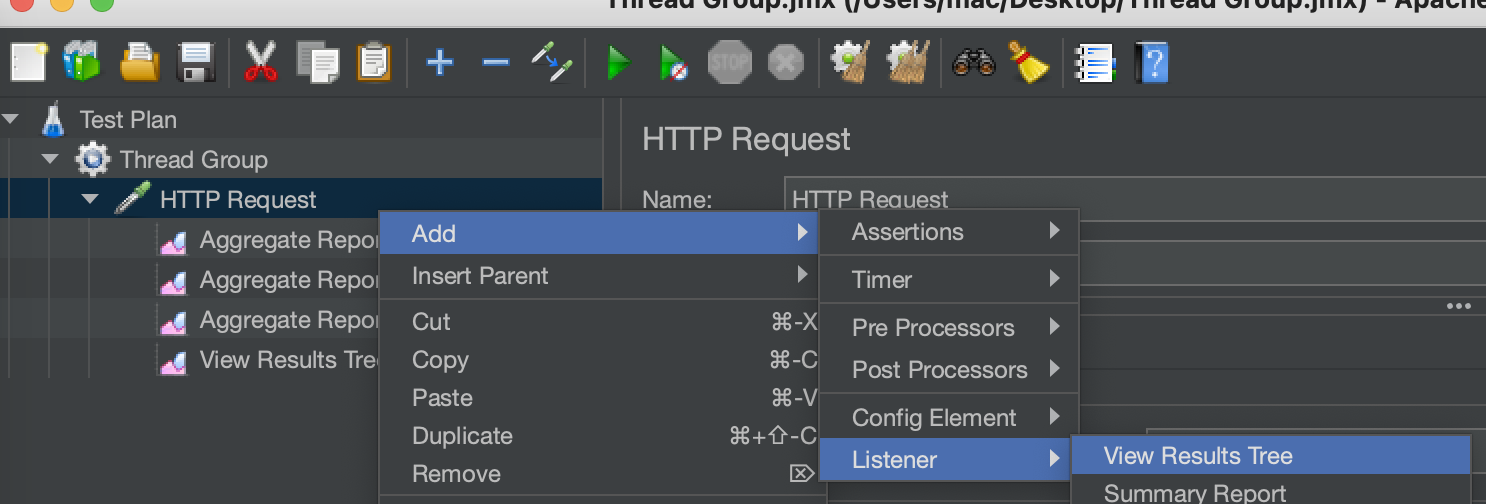Select Thread Group in the tree
This screenshot has height=504, width=1486.
pos(193,160)
